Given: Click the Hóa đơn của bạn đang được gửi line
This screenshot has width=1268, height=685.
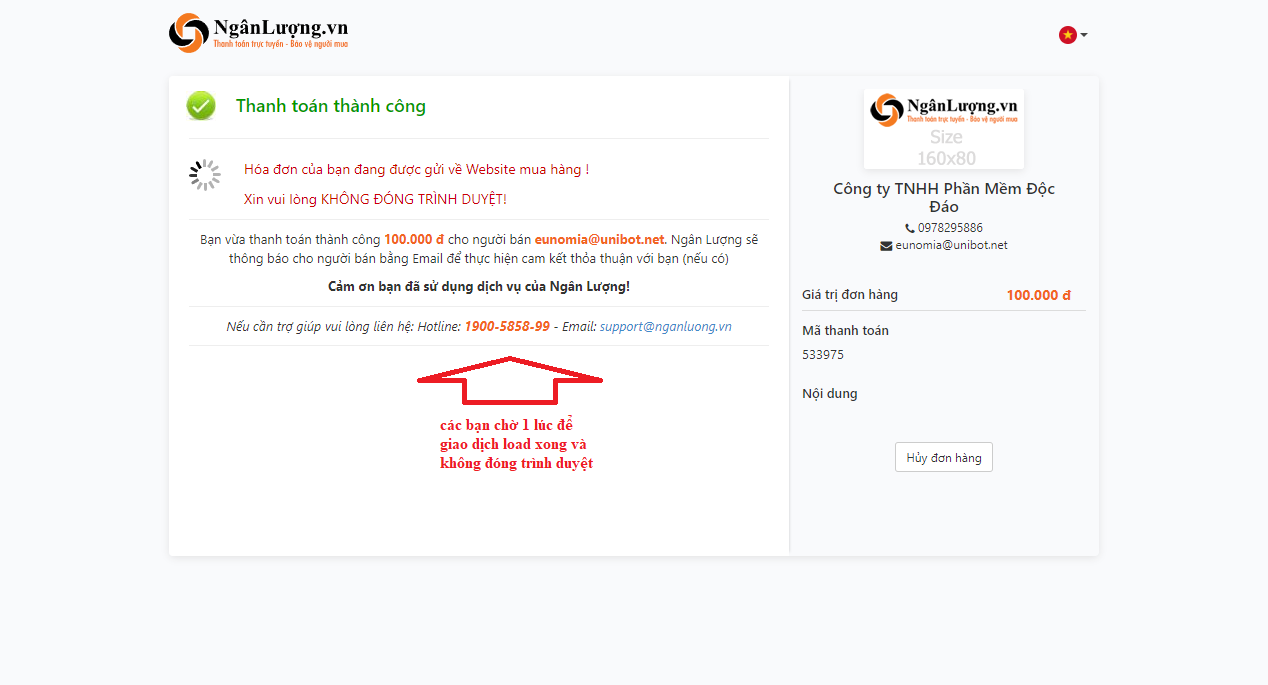Looking at the screenshot, I should [417, 170].
